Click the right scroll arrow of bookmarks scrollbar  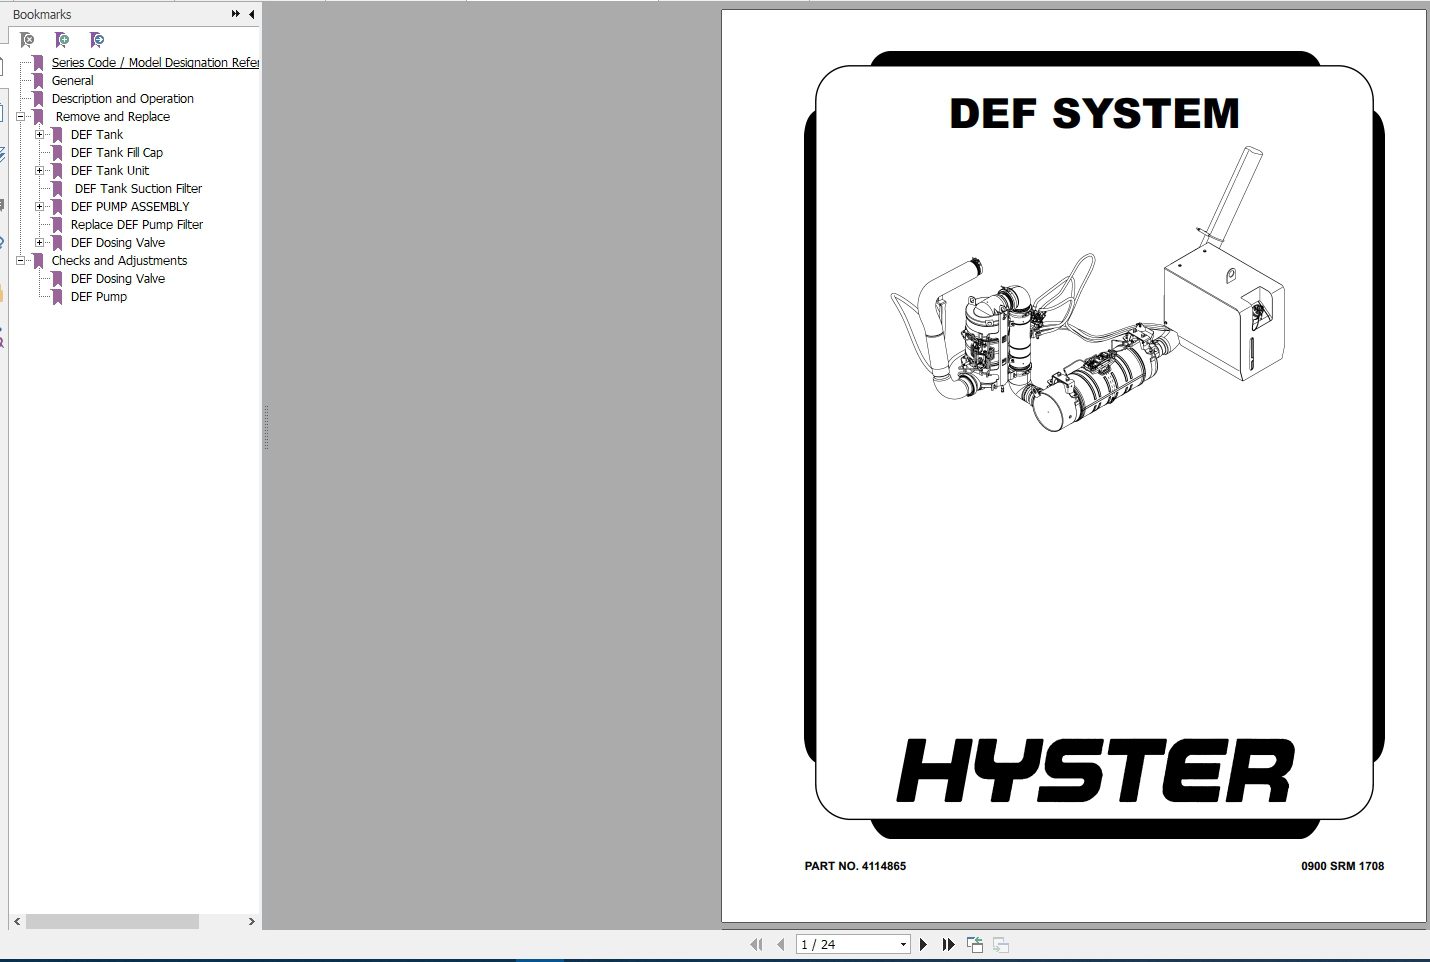(251, 921)
